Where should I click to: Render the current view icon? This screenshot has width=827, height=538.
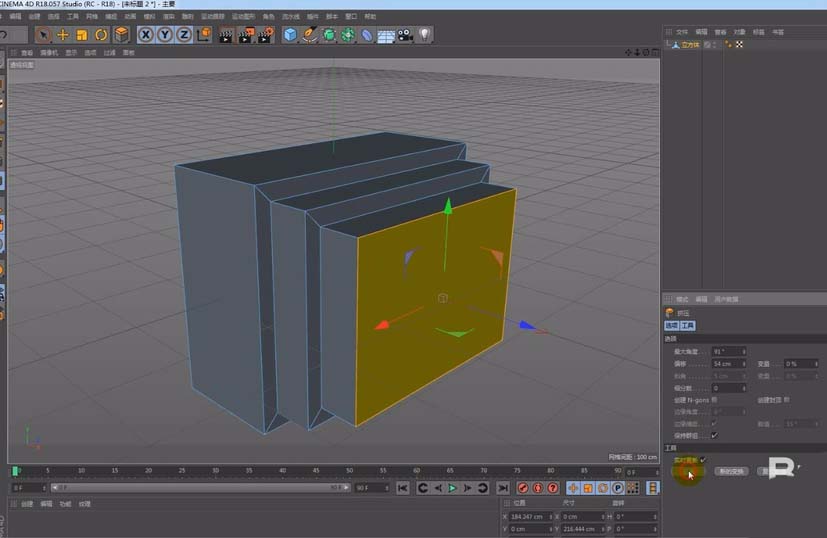[x=226, y=35]
